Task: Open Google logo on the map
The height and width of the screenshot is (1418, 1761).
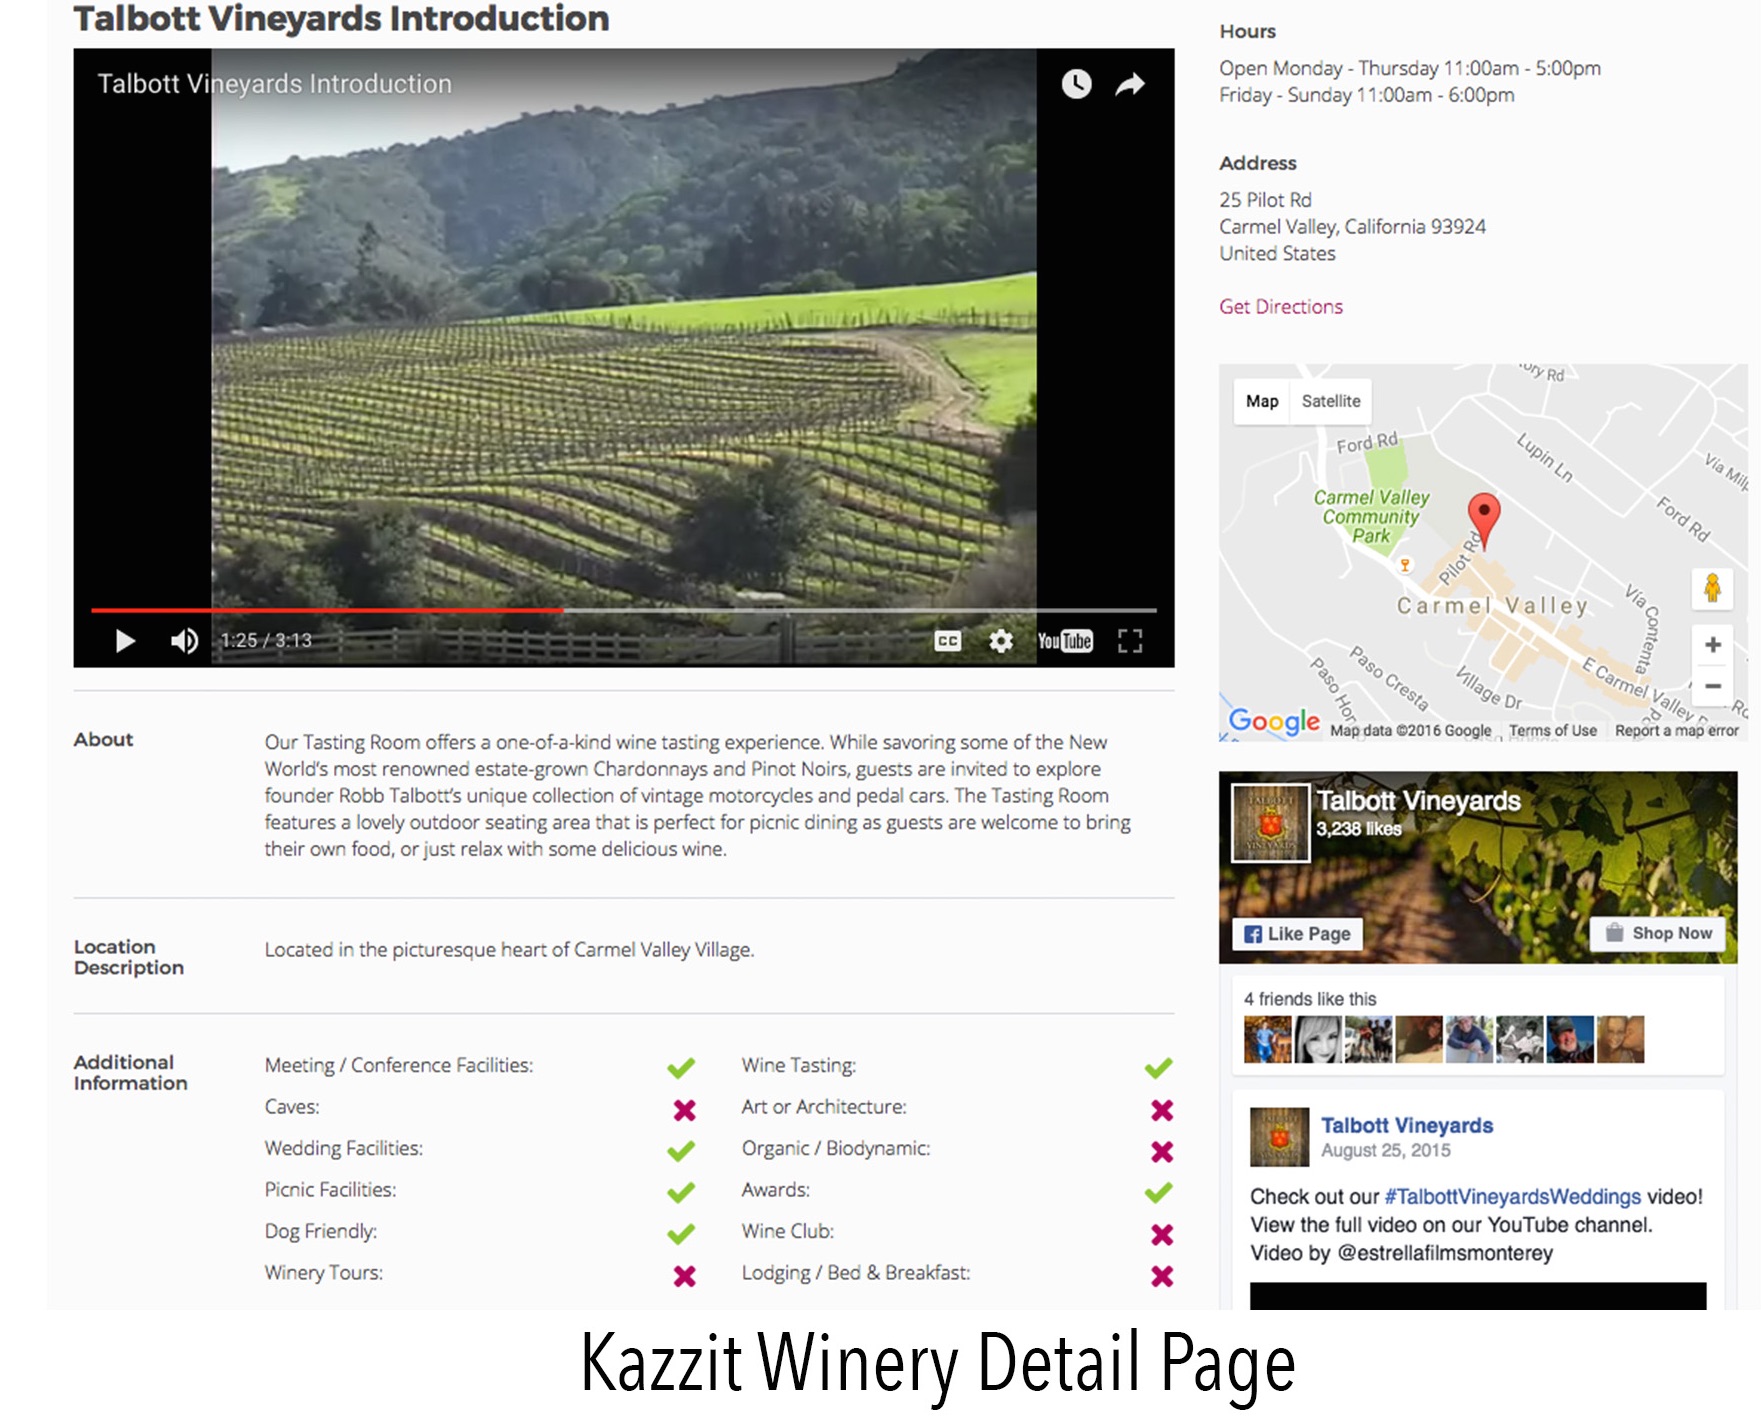Action: point(1274,721)
